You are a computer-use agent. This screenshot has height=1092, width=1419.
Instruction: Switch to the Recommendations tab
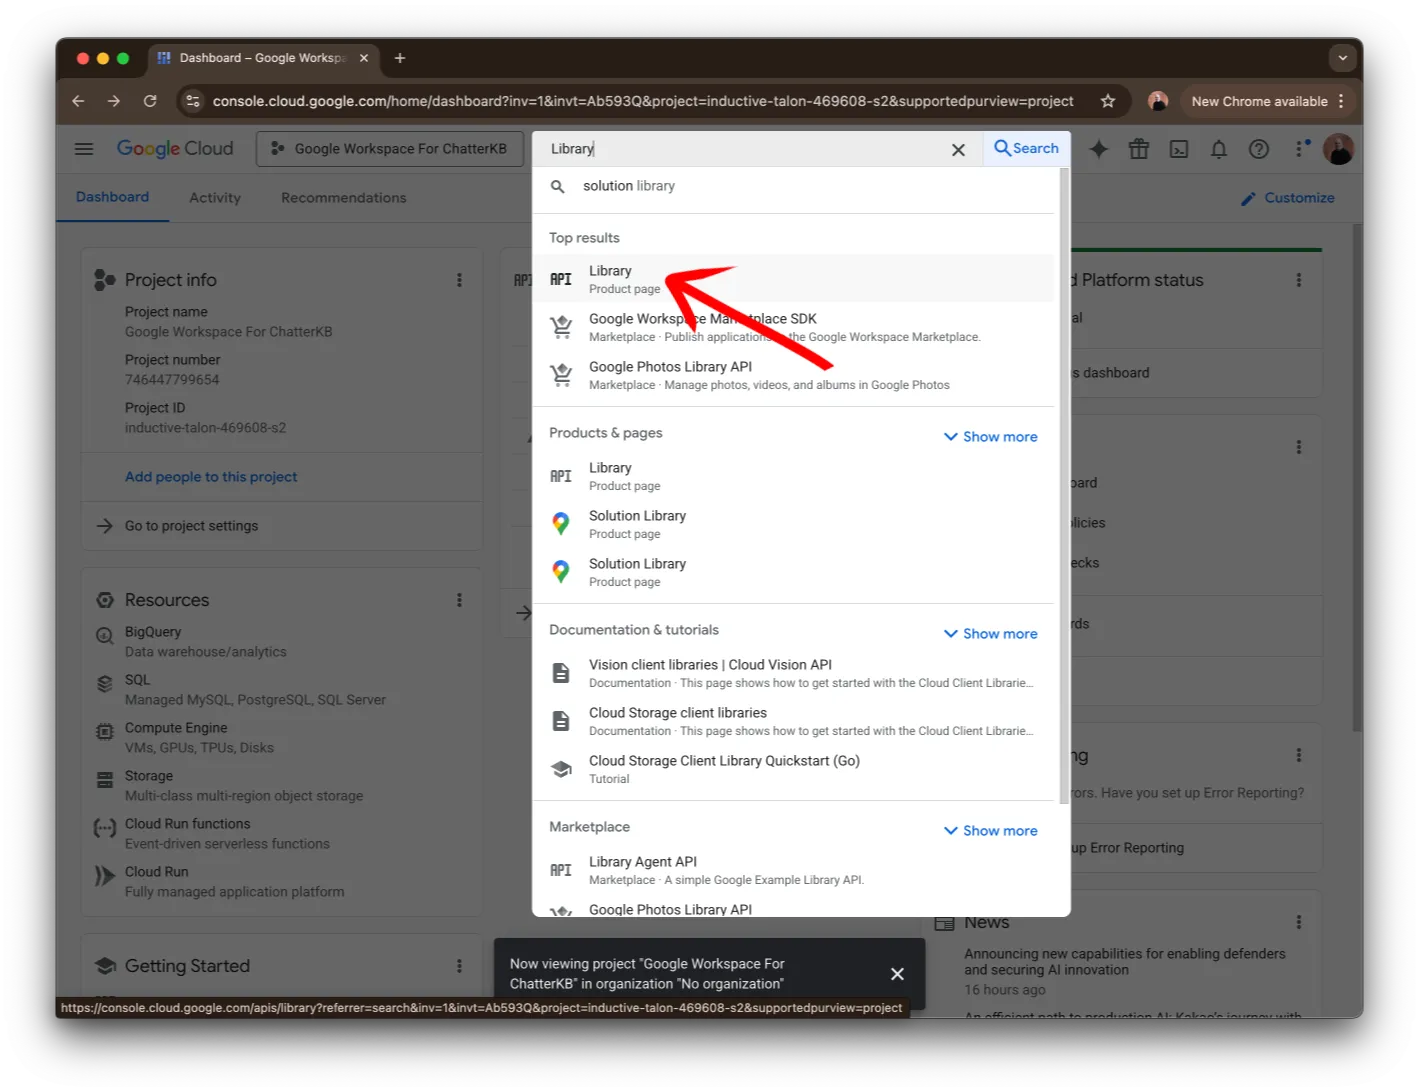(343, 198)
